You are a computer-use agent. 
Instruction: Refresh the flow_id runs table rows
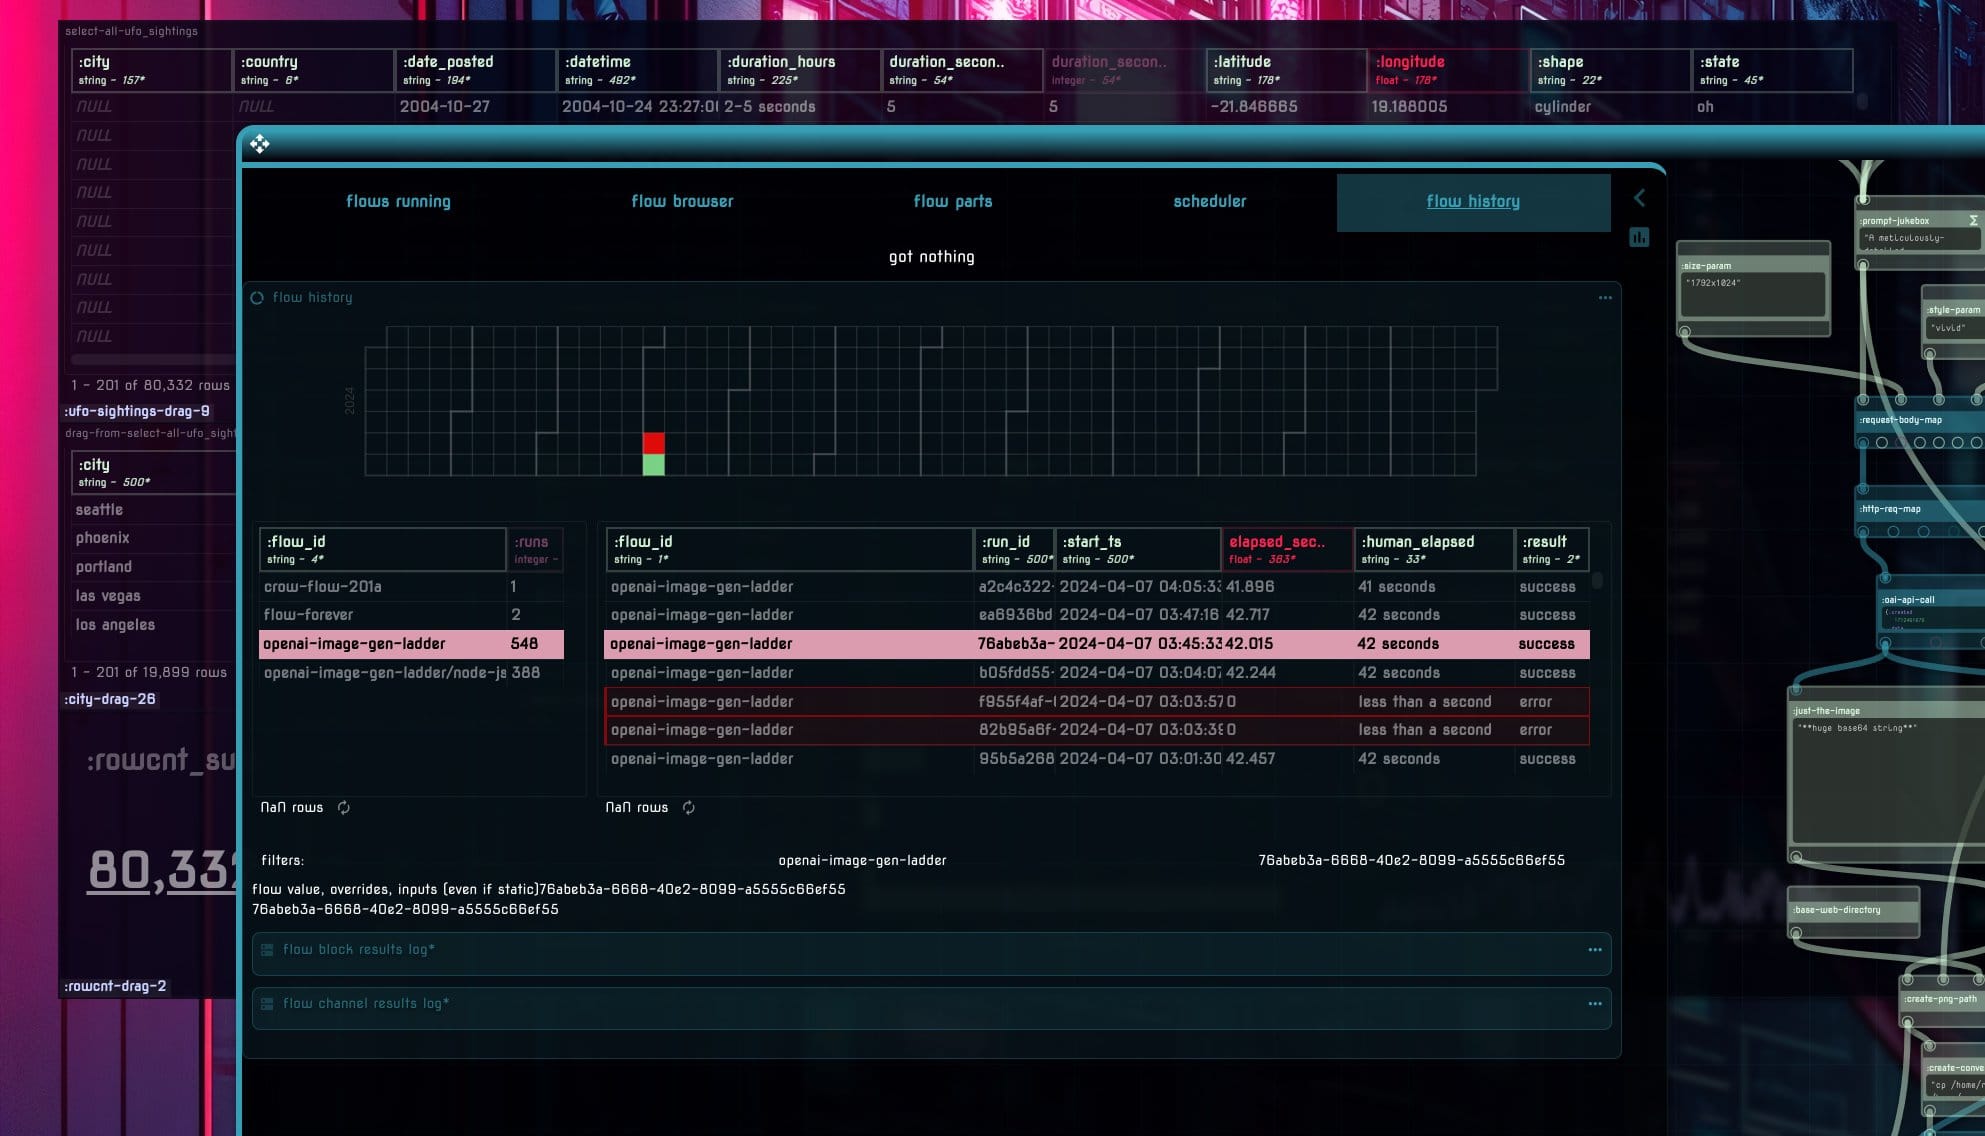(x=344, y=807)
